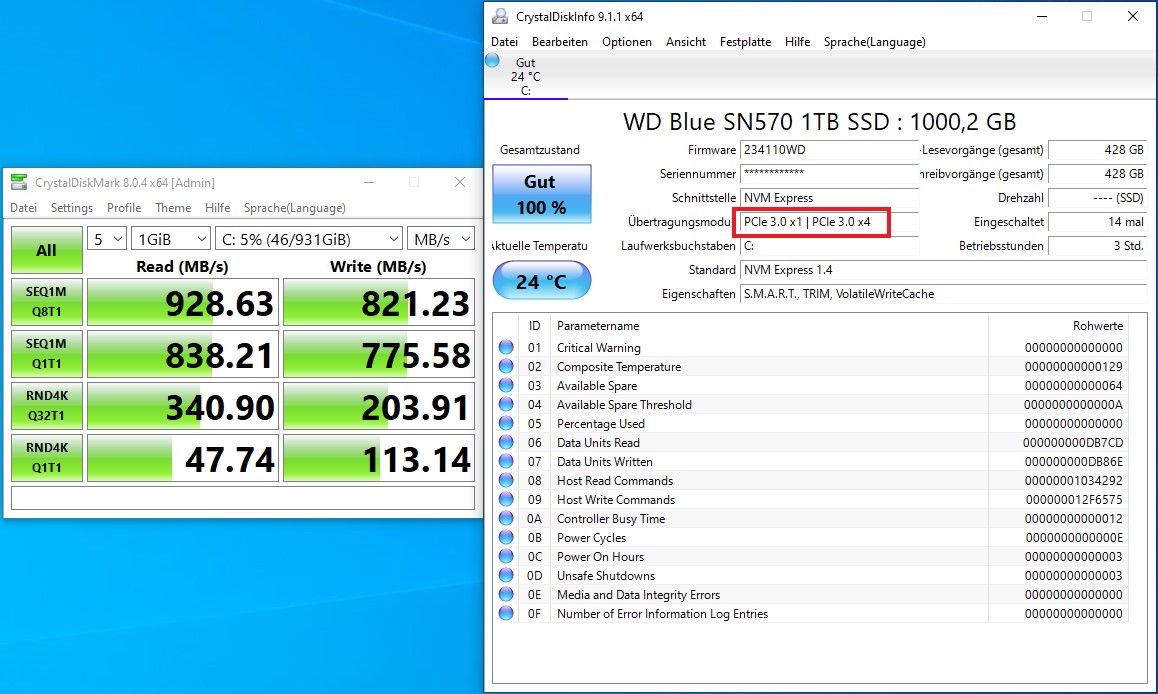1158x694 pixels.
Task: Click the SEQ1M Q8T1 read result 928.63
Action: 182,302
